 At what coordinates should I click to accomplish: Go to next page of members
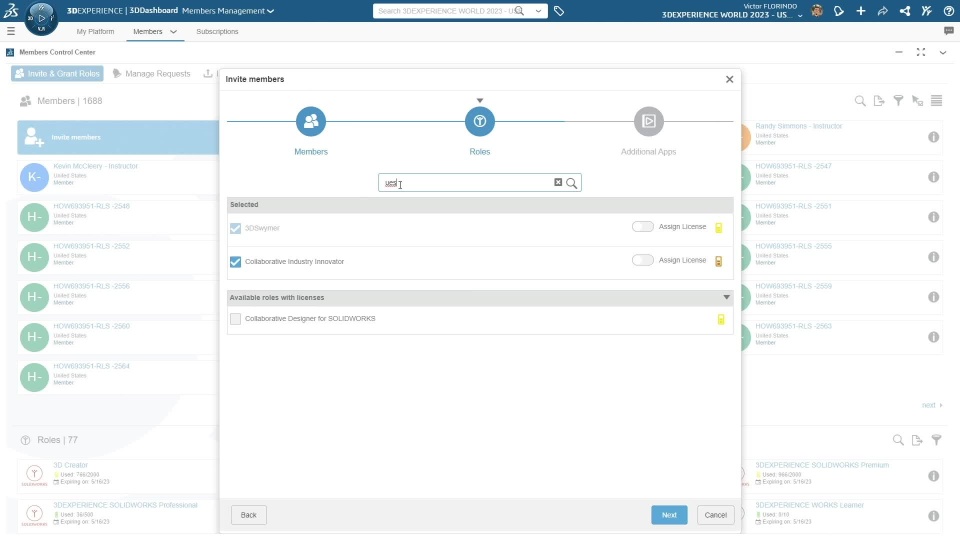(x=932, y=405)
